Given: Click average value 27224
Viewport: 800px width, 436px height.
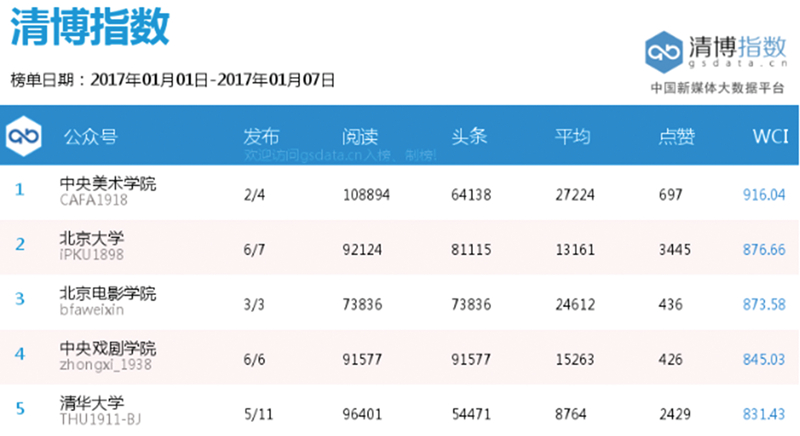Looking at the screenshot, I should (x=575, y=195).
